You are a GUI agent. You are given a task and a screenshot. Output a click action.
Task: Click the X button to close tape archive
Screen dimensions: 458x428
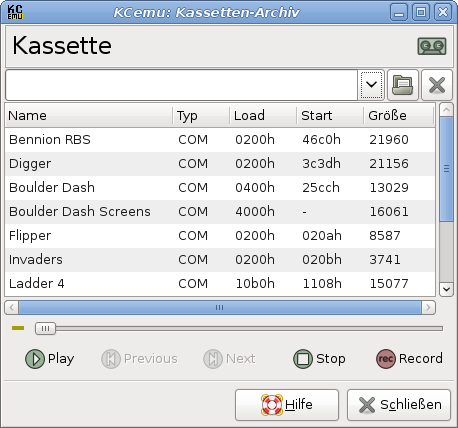point(437,85)
